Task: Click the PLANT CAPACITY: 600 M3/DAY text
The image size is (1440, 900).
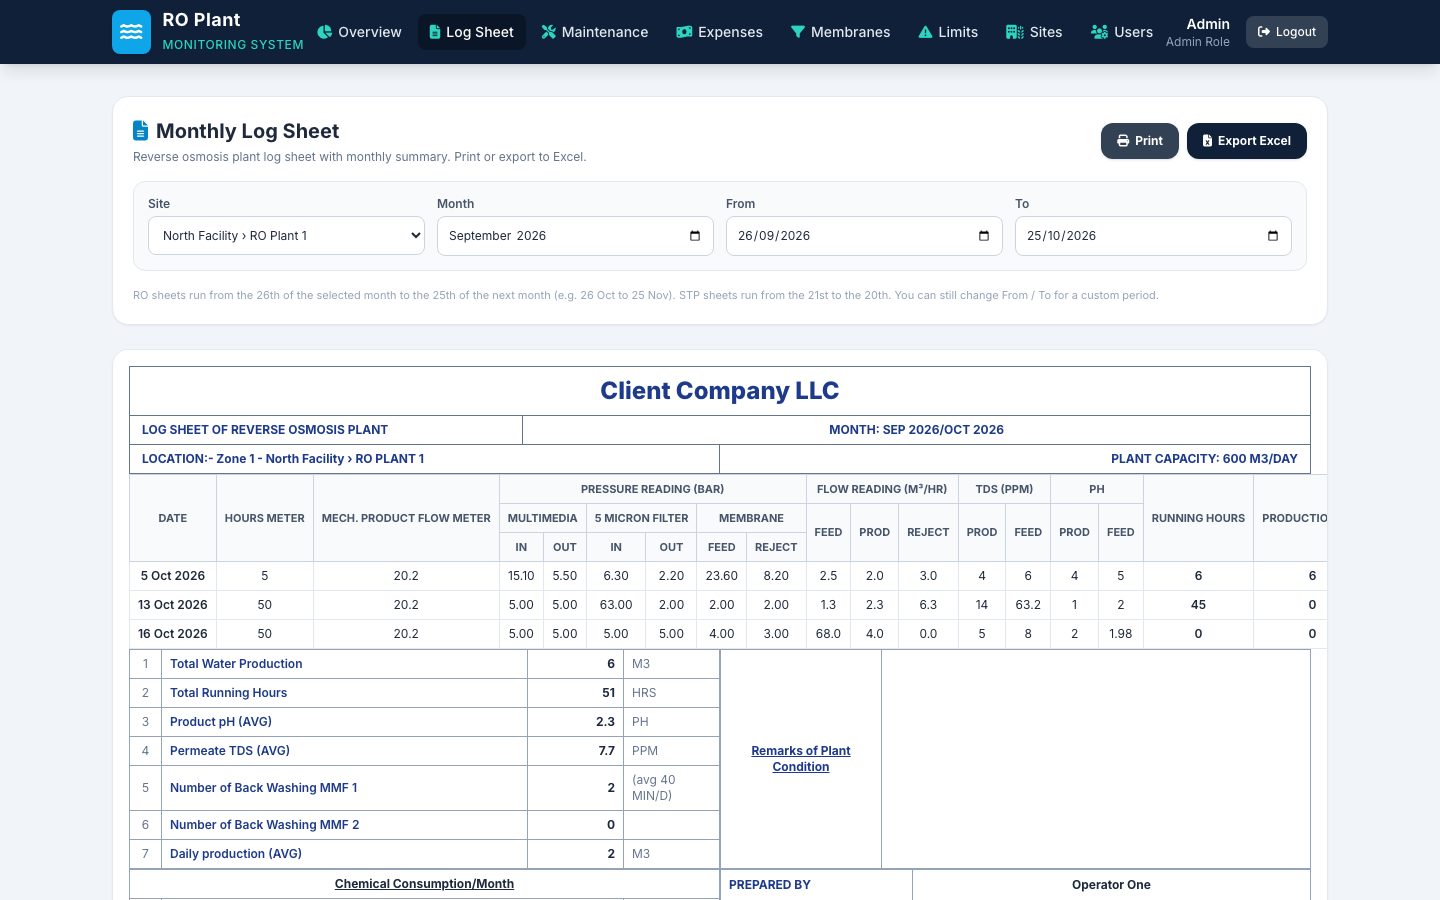Action: coord(1204,459)
